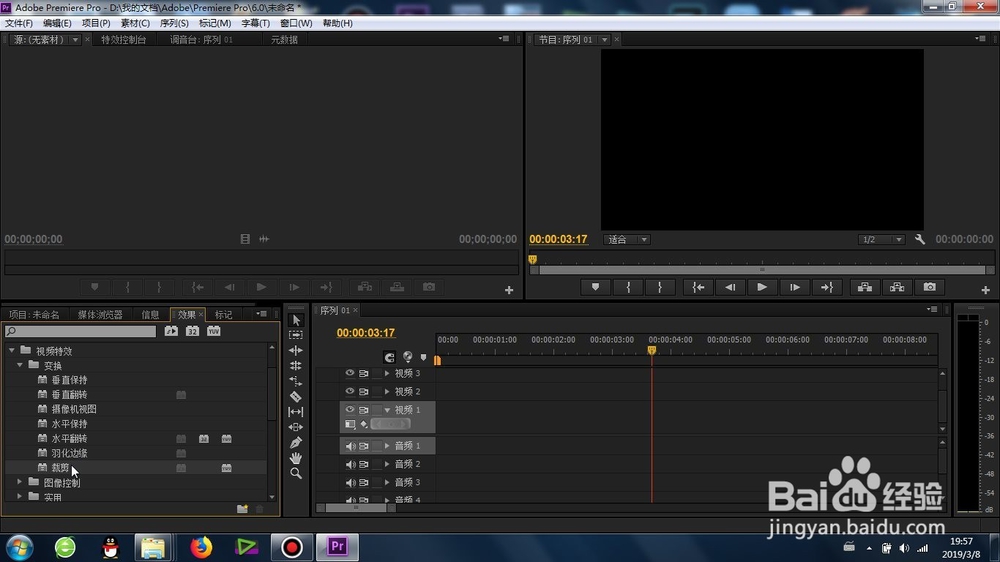Step back one frame in program monitor
This screenshot has height=562, width=1000.
point(730,287)
